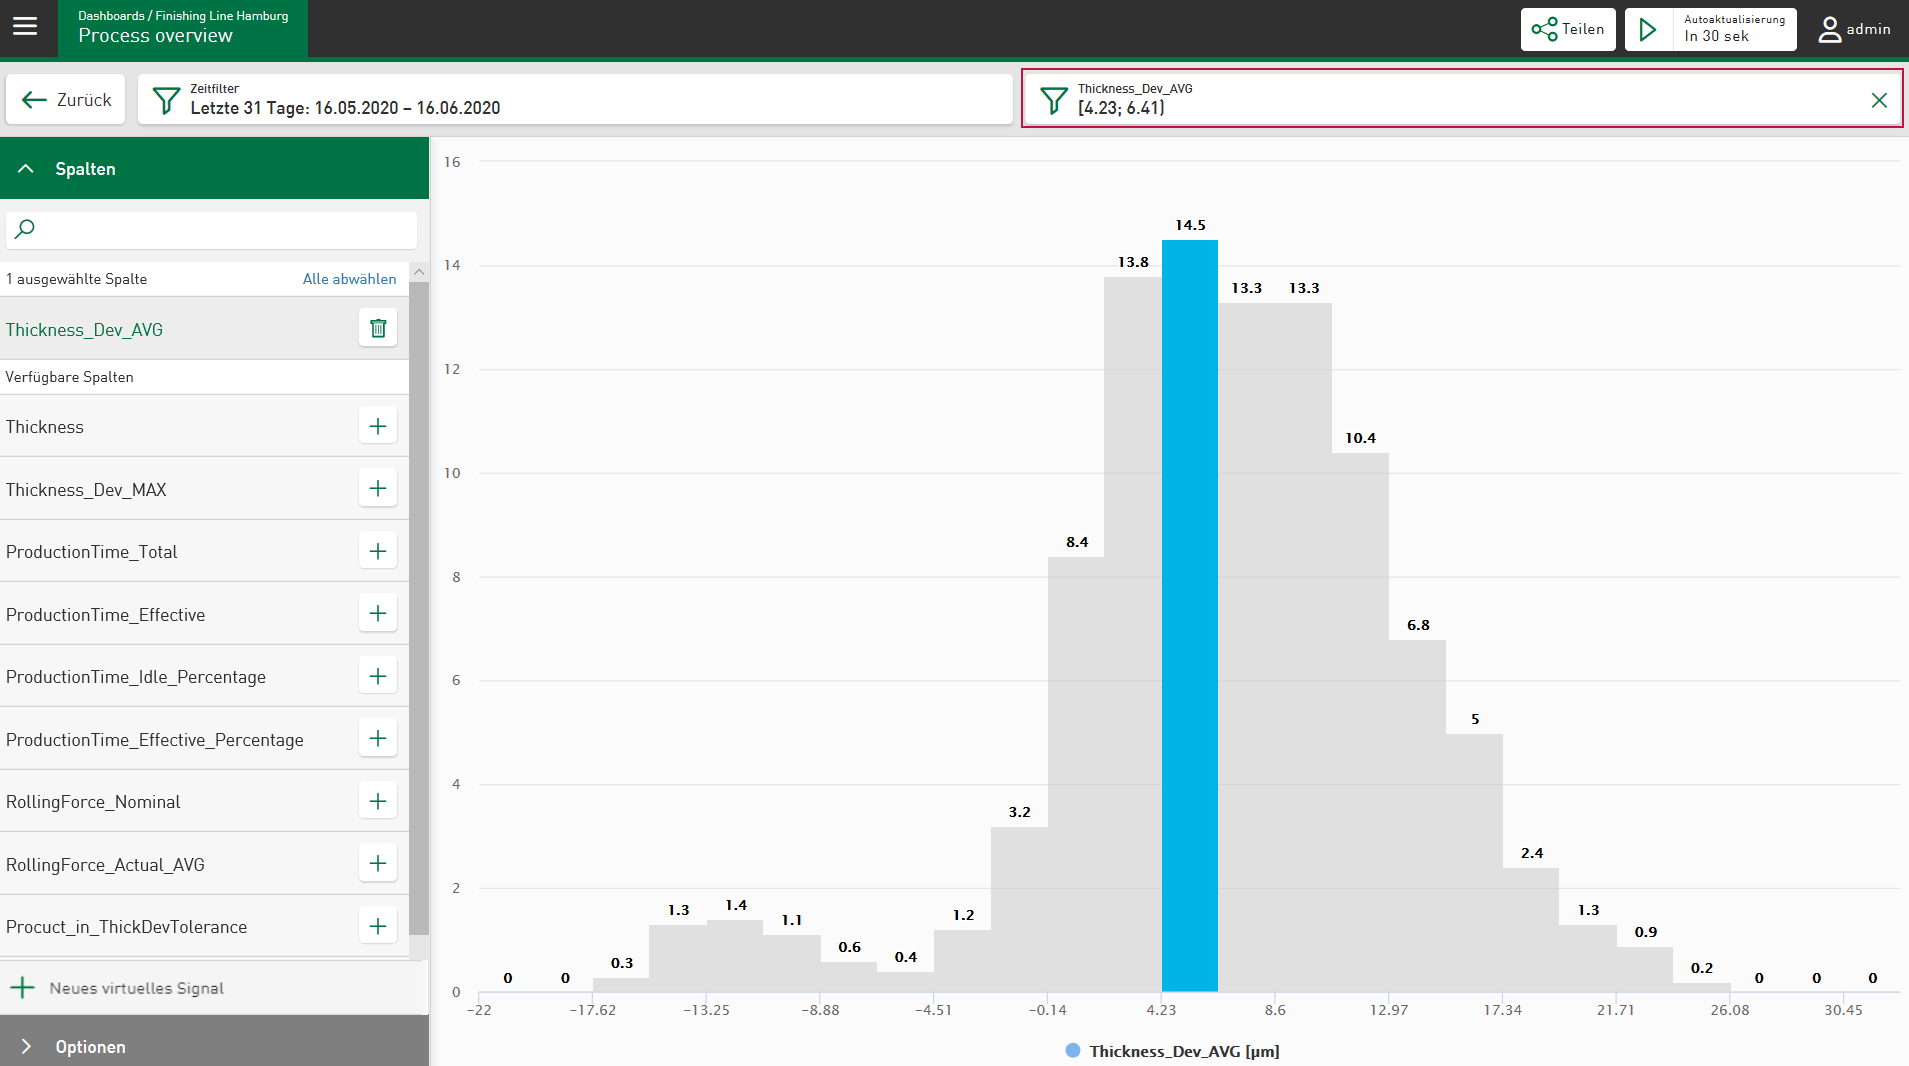Toggle the Thickness_Dev_AVG legend dot
1909x1066 pixels.
pyautogui.click(x=1073, y=1051)
